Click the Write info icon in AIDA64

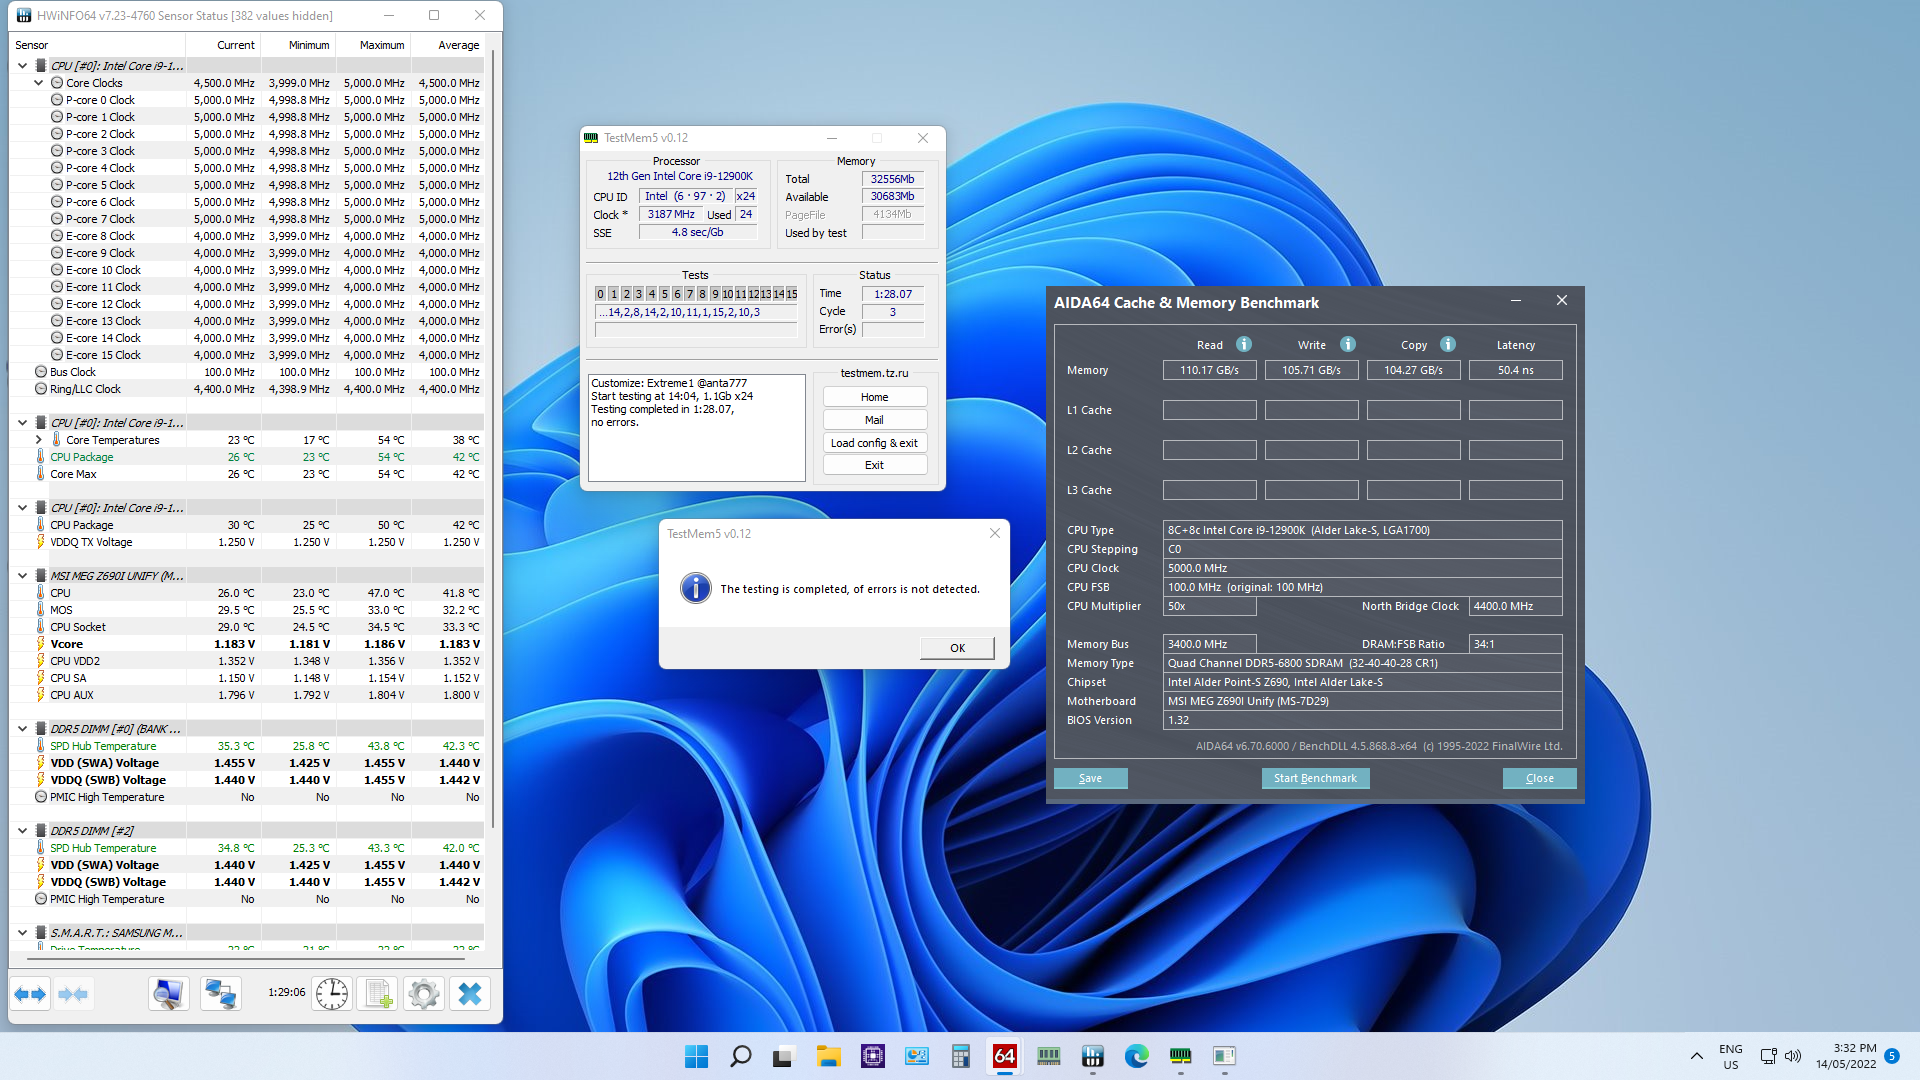[x=1348, y=344]
